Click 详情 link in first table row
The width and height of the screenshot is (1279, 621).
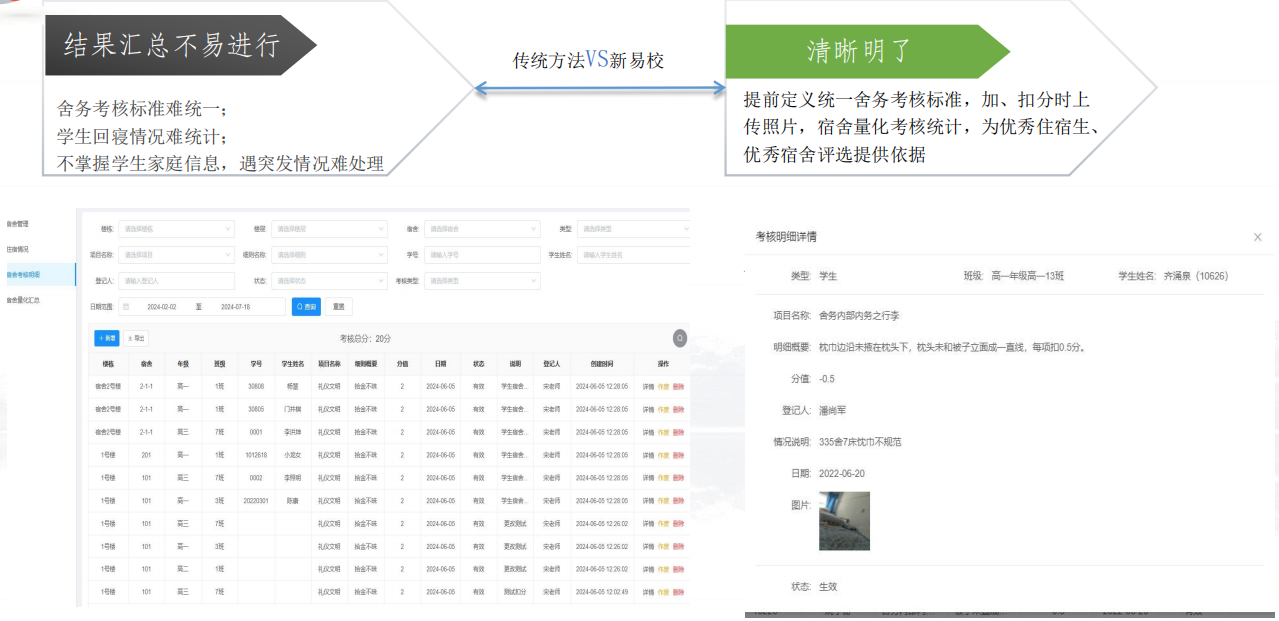(648, 386)
